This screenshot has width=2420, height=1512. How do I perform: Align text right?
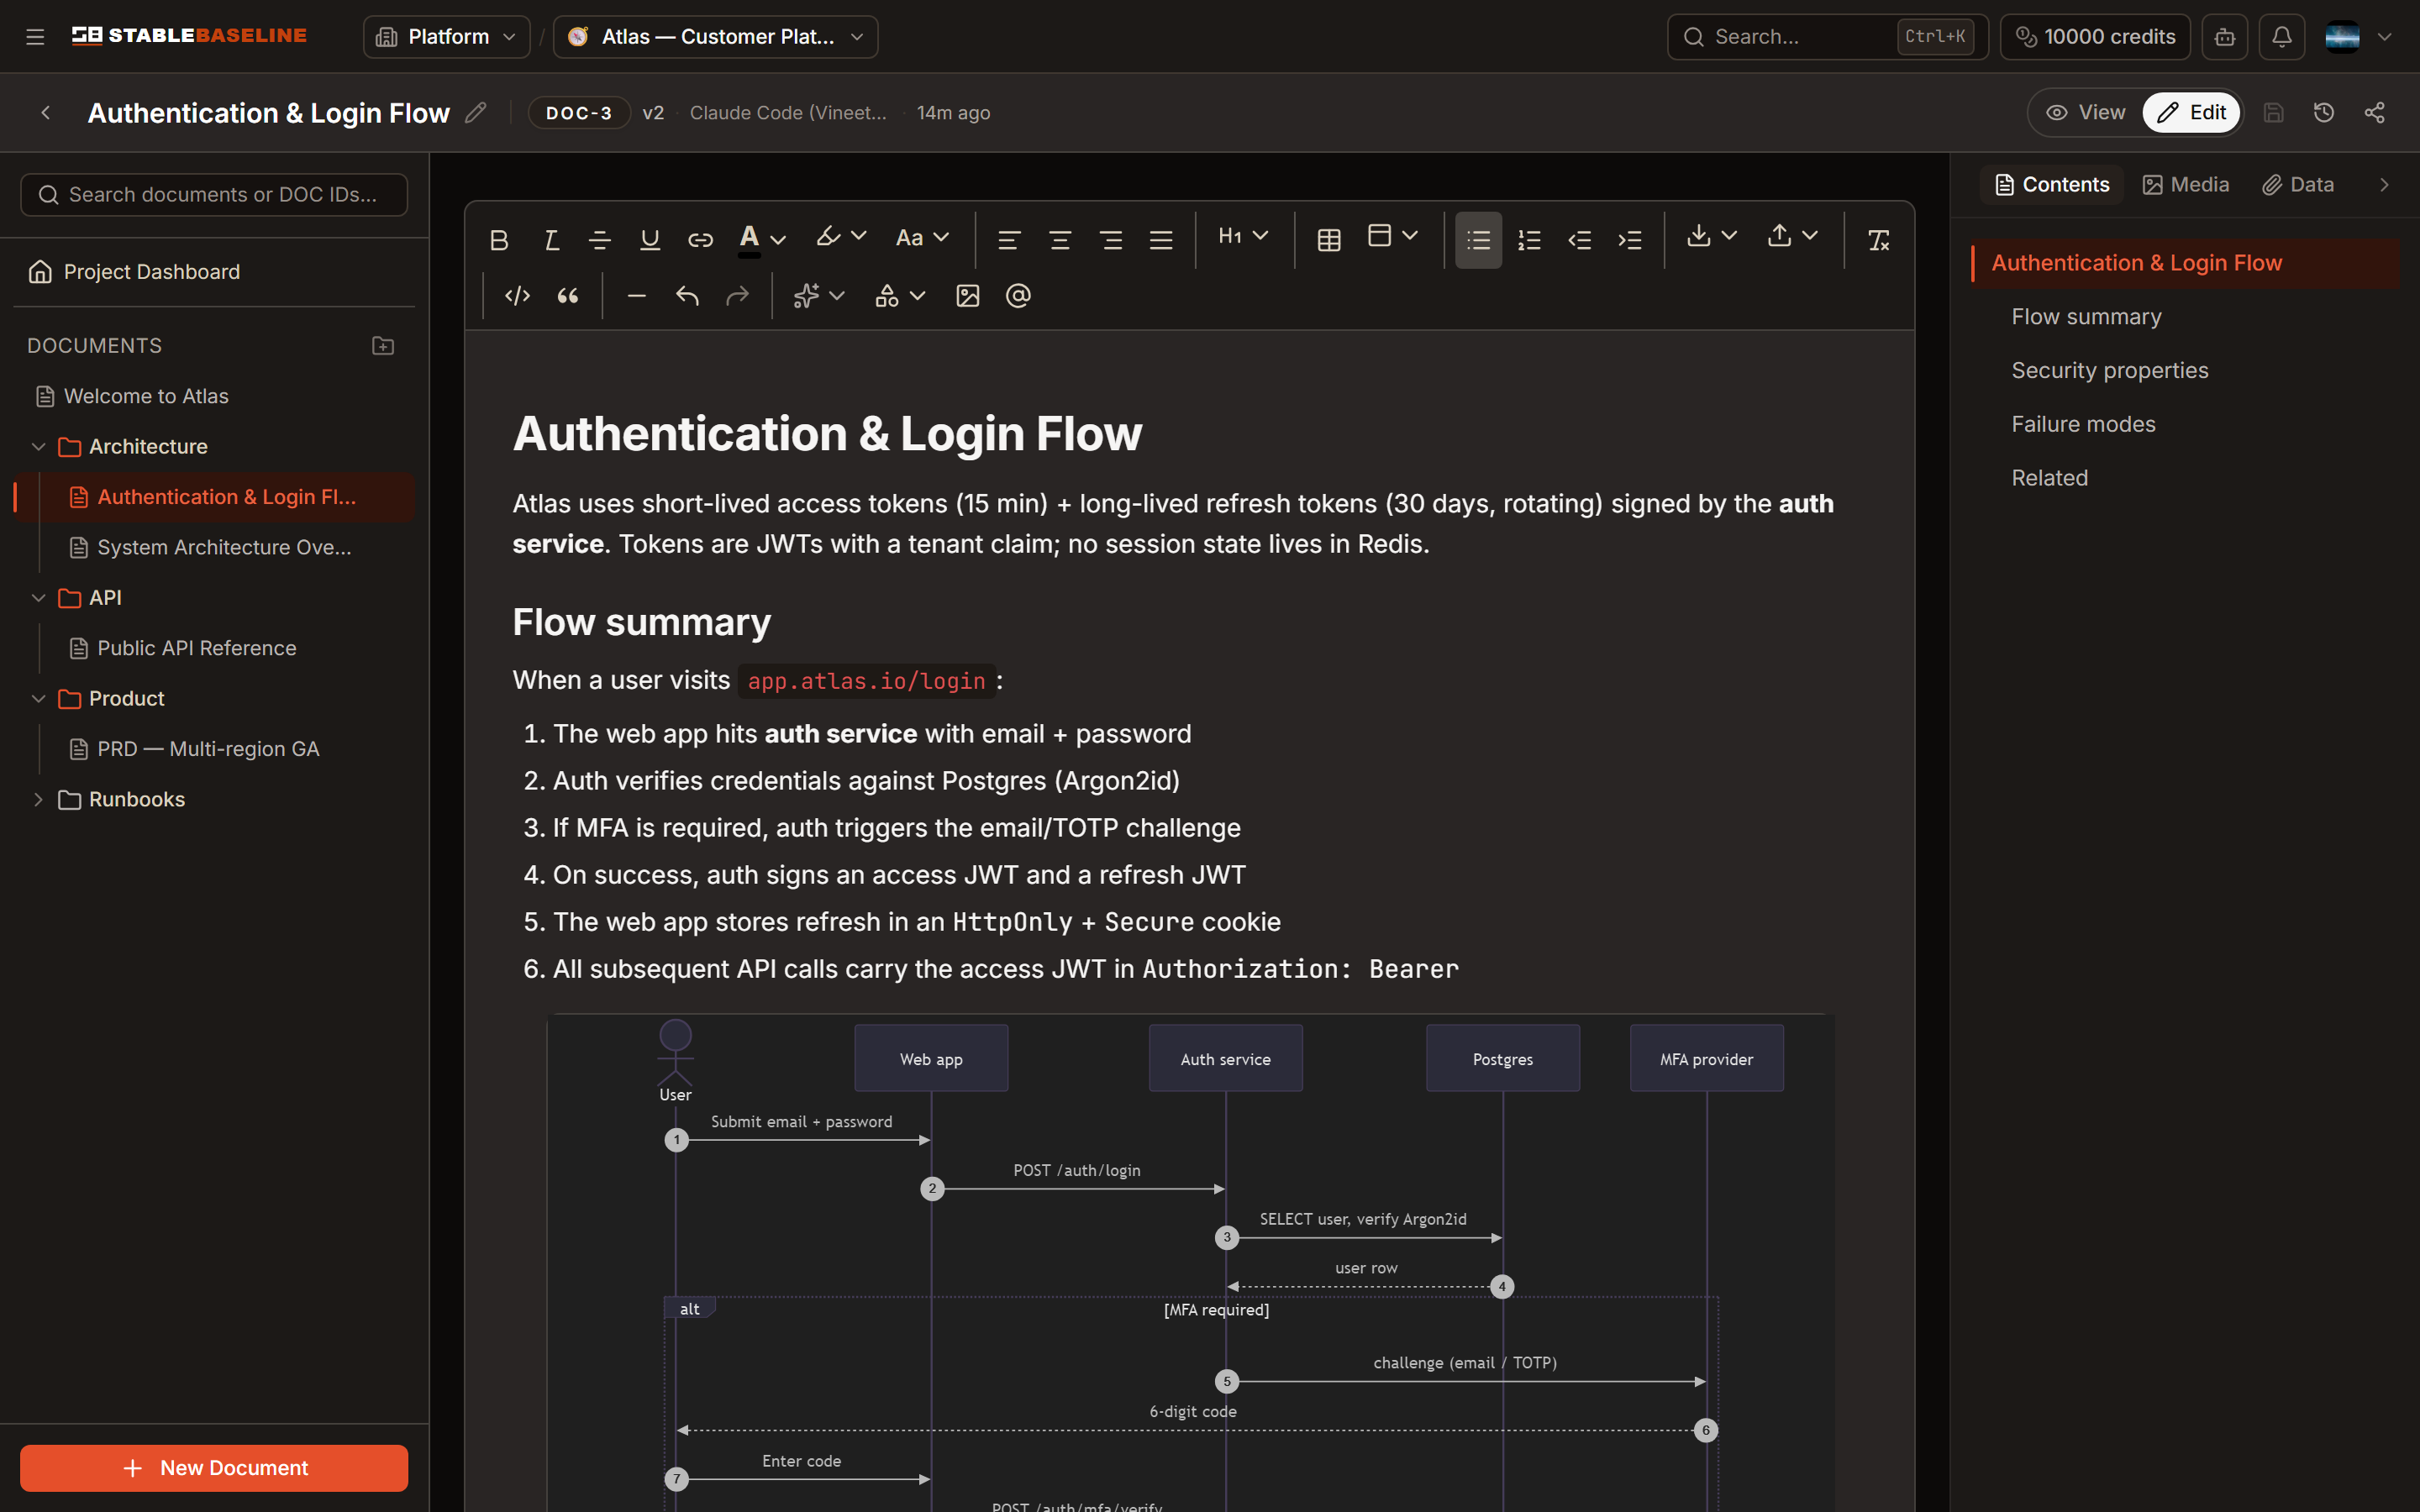[x=1110, y=240]
